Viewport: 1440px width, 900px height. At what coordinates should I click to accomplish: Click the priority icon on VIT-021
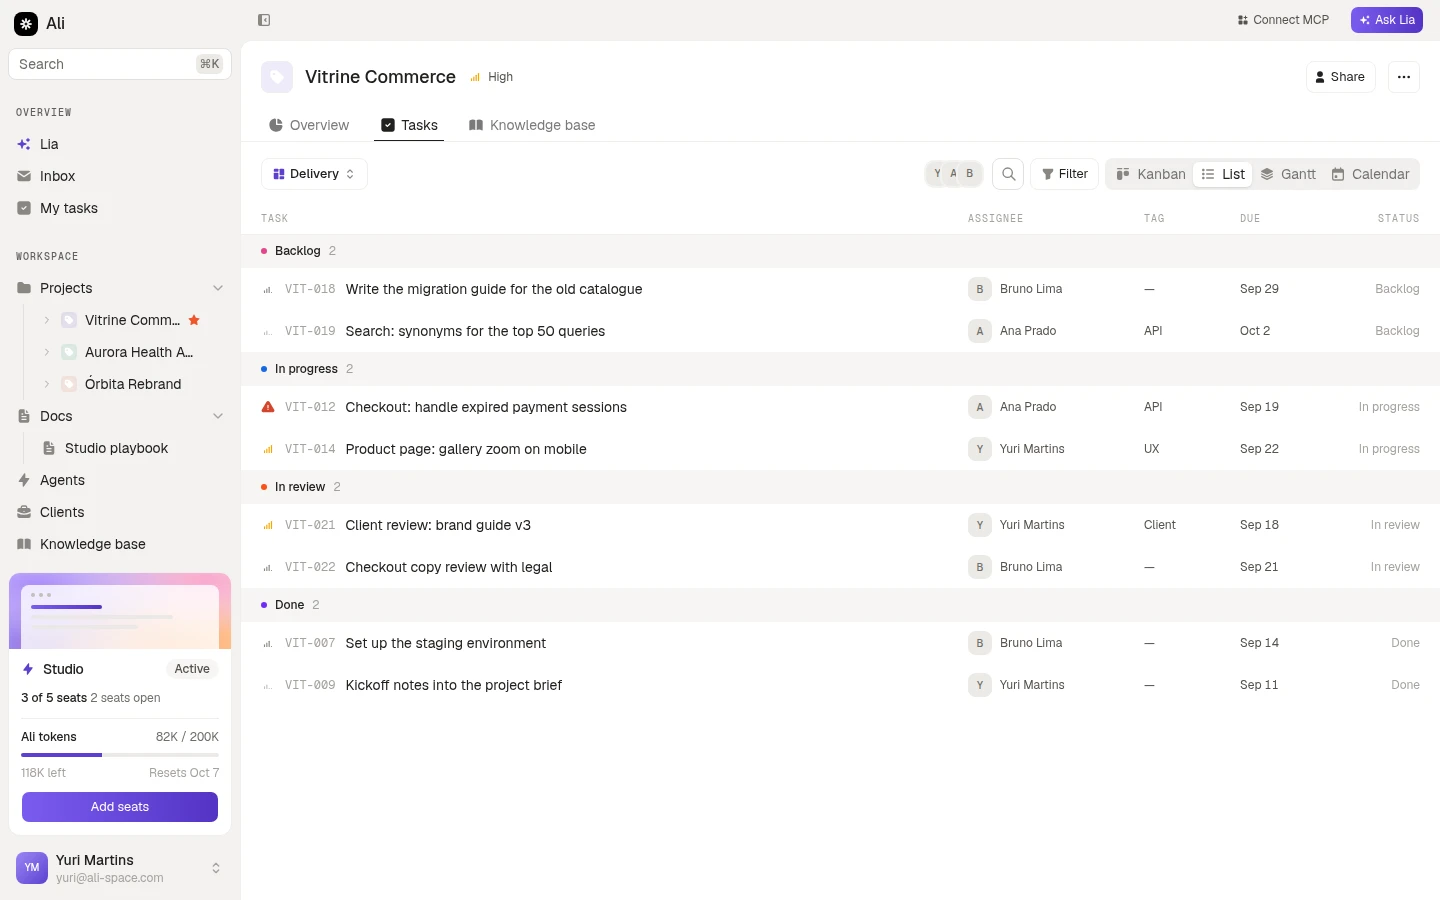(268, 525)
